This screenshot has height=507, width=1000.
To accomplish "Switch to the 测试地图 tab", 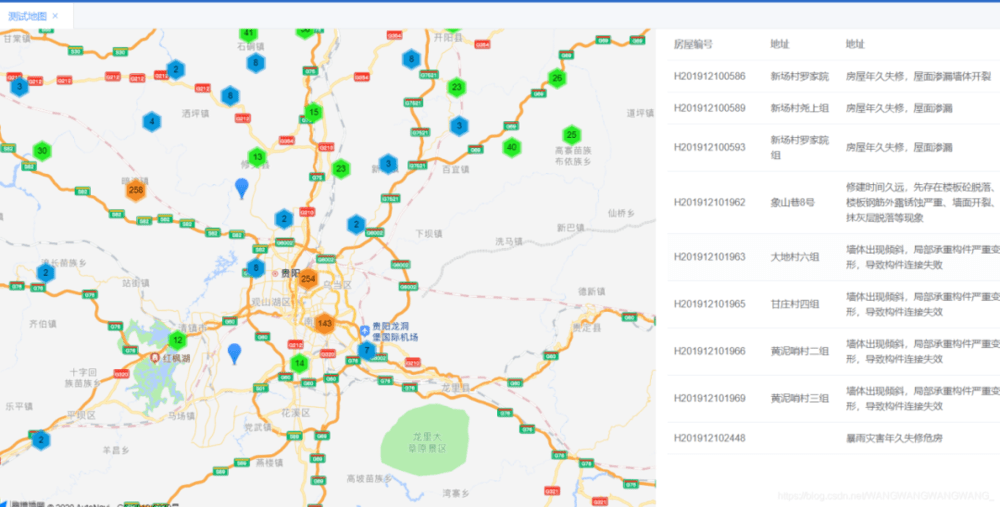I will (x=27, y=16).
